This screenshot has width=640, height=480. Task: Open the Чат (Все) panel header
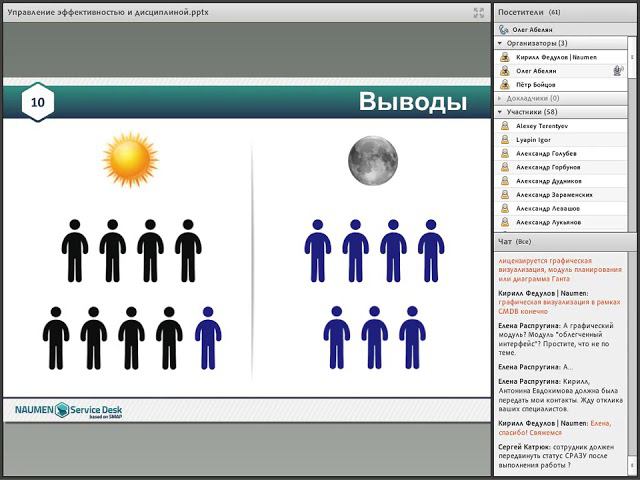(x=565, y=242)
